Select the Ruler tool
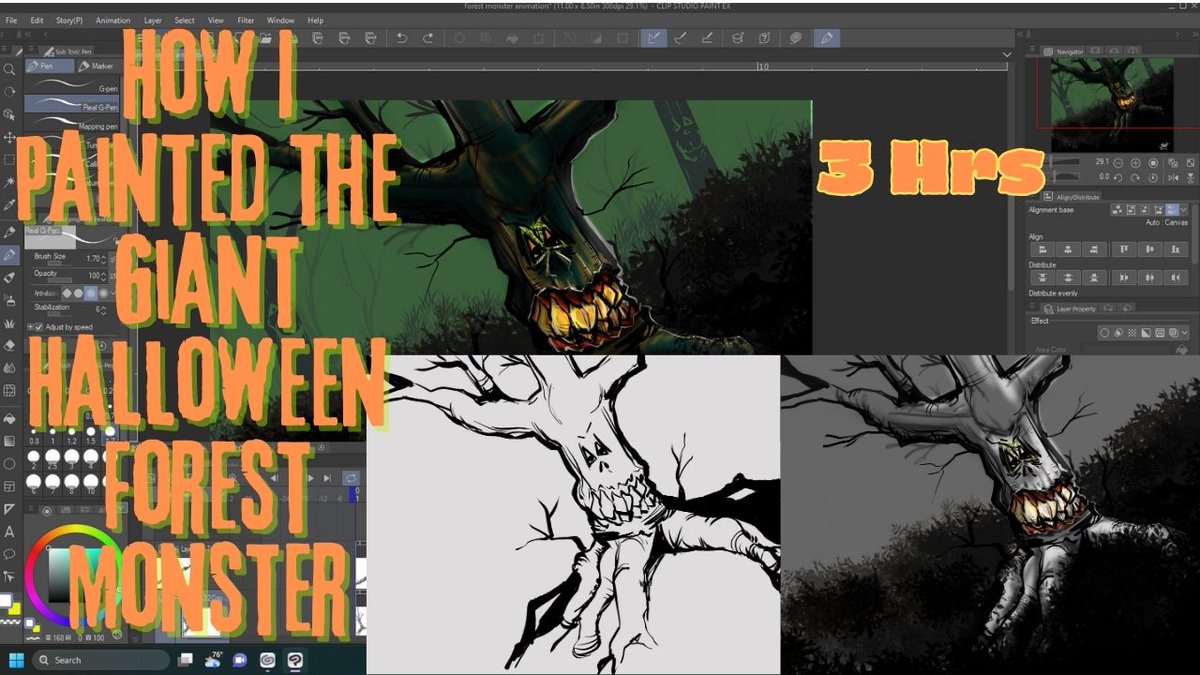The image size is (1200, 675). click(9, 510)
